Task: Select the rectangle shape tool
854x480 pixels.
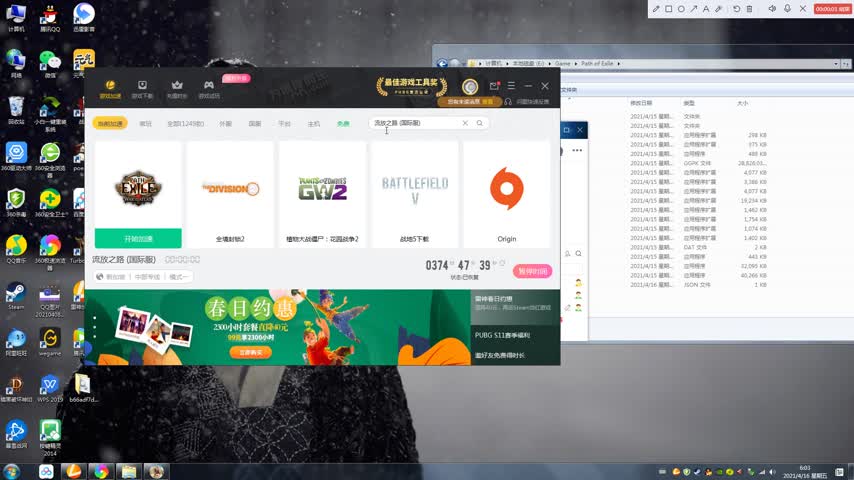Action: [x=668, y=9]
